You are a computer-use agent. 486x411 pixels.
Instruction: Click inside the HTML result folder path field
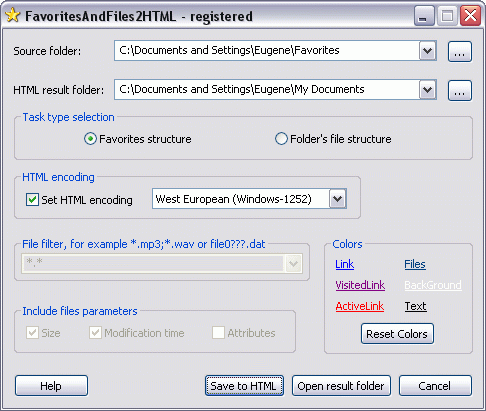click(x=266, y=90)
